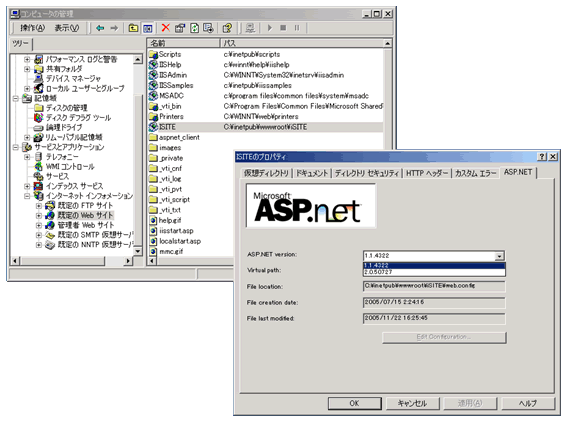Select the help.gif file icon
Viewport: 569px width, 425px height.
pyautogui.click(x=153, y=220)
